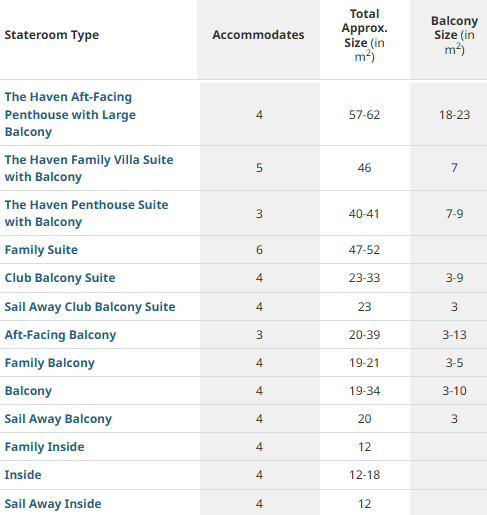Click the Balcony stateroom link
The height and width of the screenshot is (515, 487).
28,391
